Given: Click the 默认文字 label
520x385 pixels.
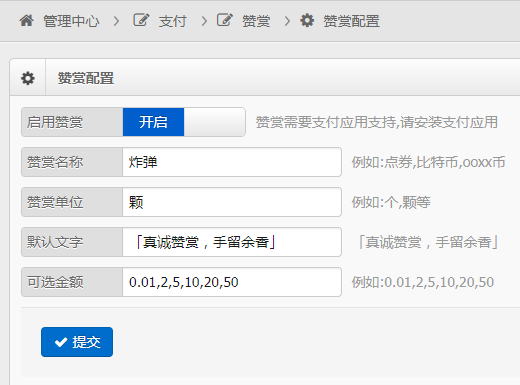Looking at the screenshot, I should click(x=55, y=242).
